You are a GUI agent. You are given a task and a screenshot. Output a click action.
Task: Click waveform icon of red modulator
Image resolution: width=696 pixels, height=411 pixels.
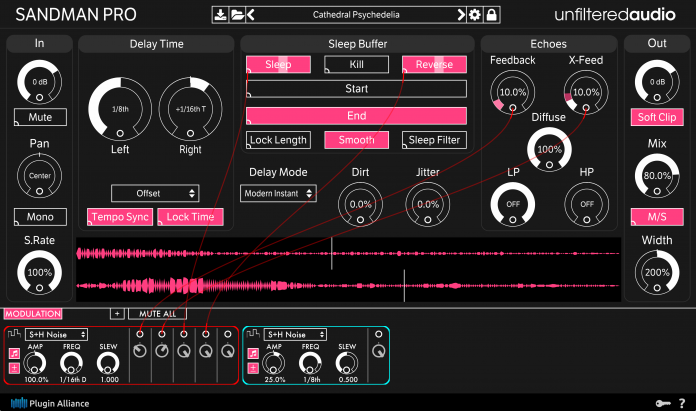[x=15, y=333]
